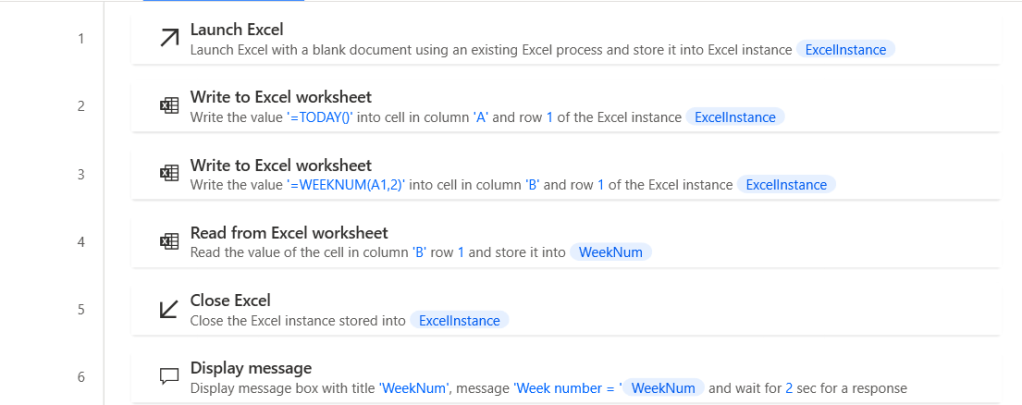Click the Display message speech bubble icon
1022x405 pixels.
(x=169, y=377)
